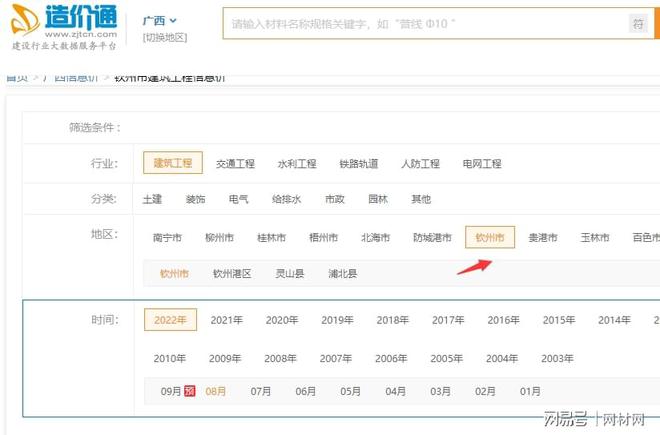Select the 2021年 year filter
Viewport: 660px width, 435px height.
tap(227, 320)
